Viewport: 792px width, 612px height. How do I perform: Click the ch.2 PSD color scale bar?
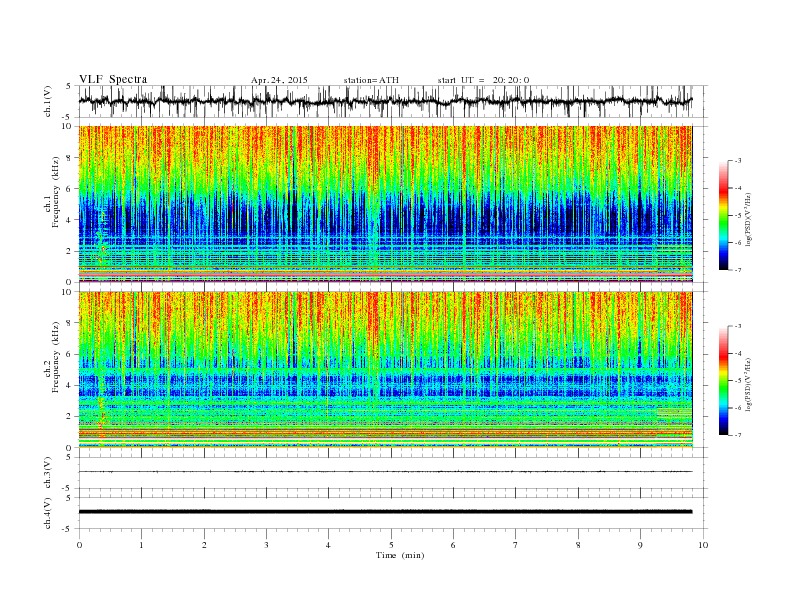[723, 381]
